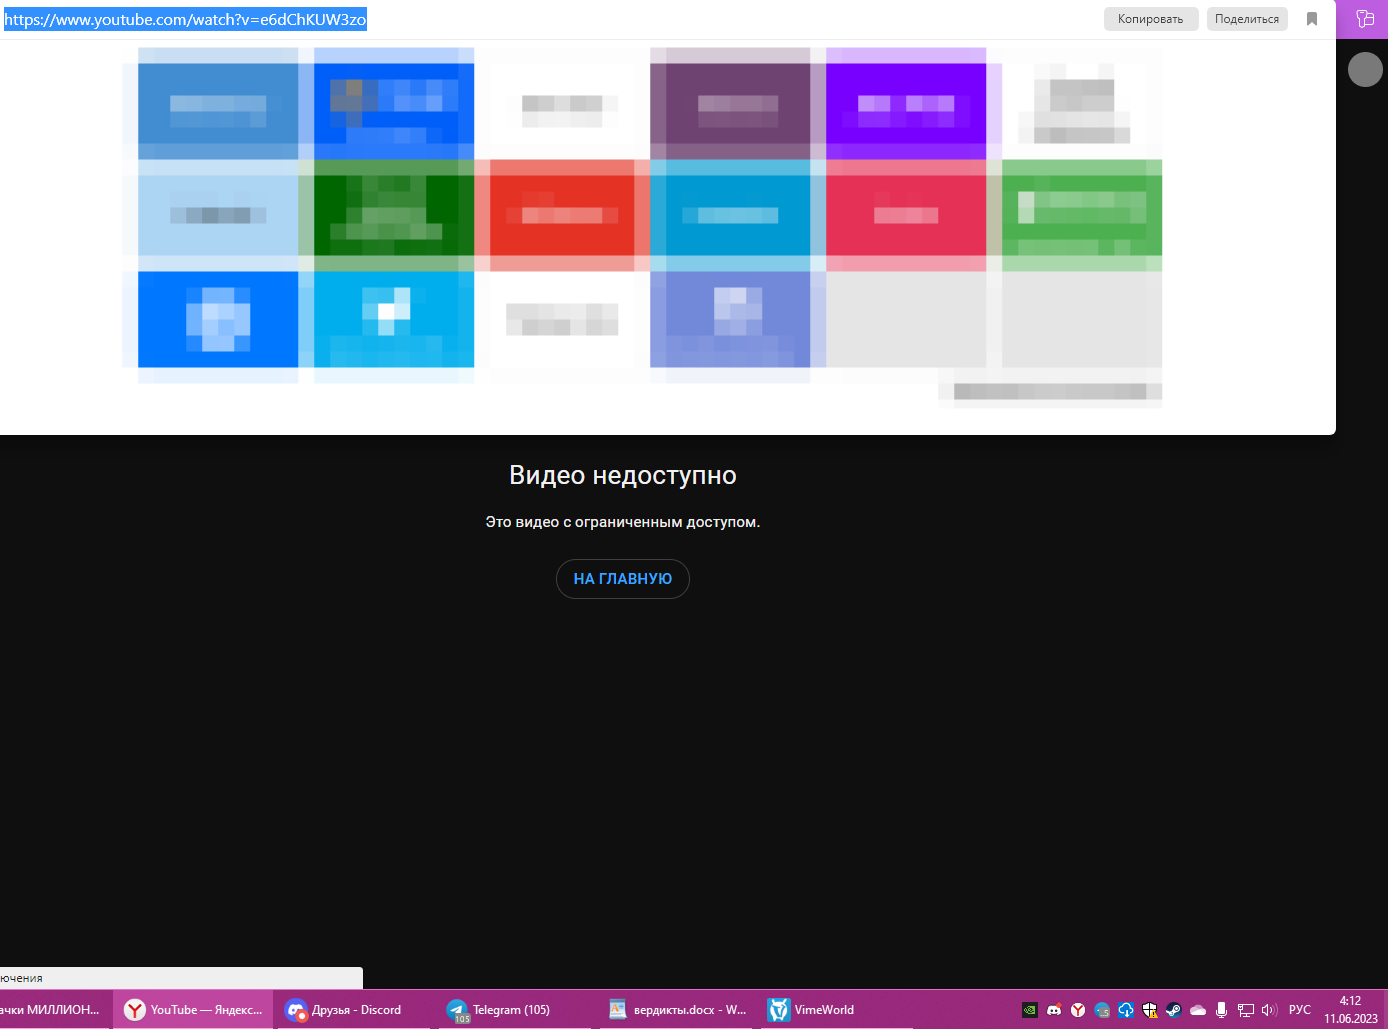Bookmark the page with the bookmark icon
This screenshot has width=1388, height=1029.
point(1312,19)
